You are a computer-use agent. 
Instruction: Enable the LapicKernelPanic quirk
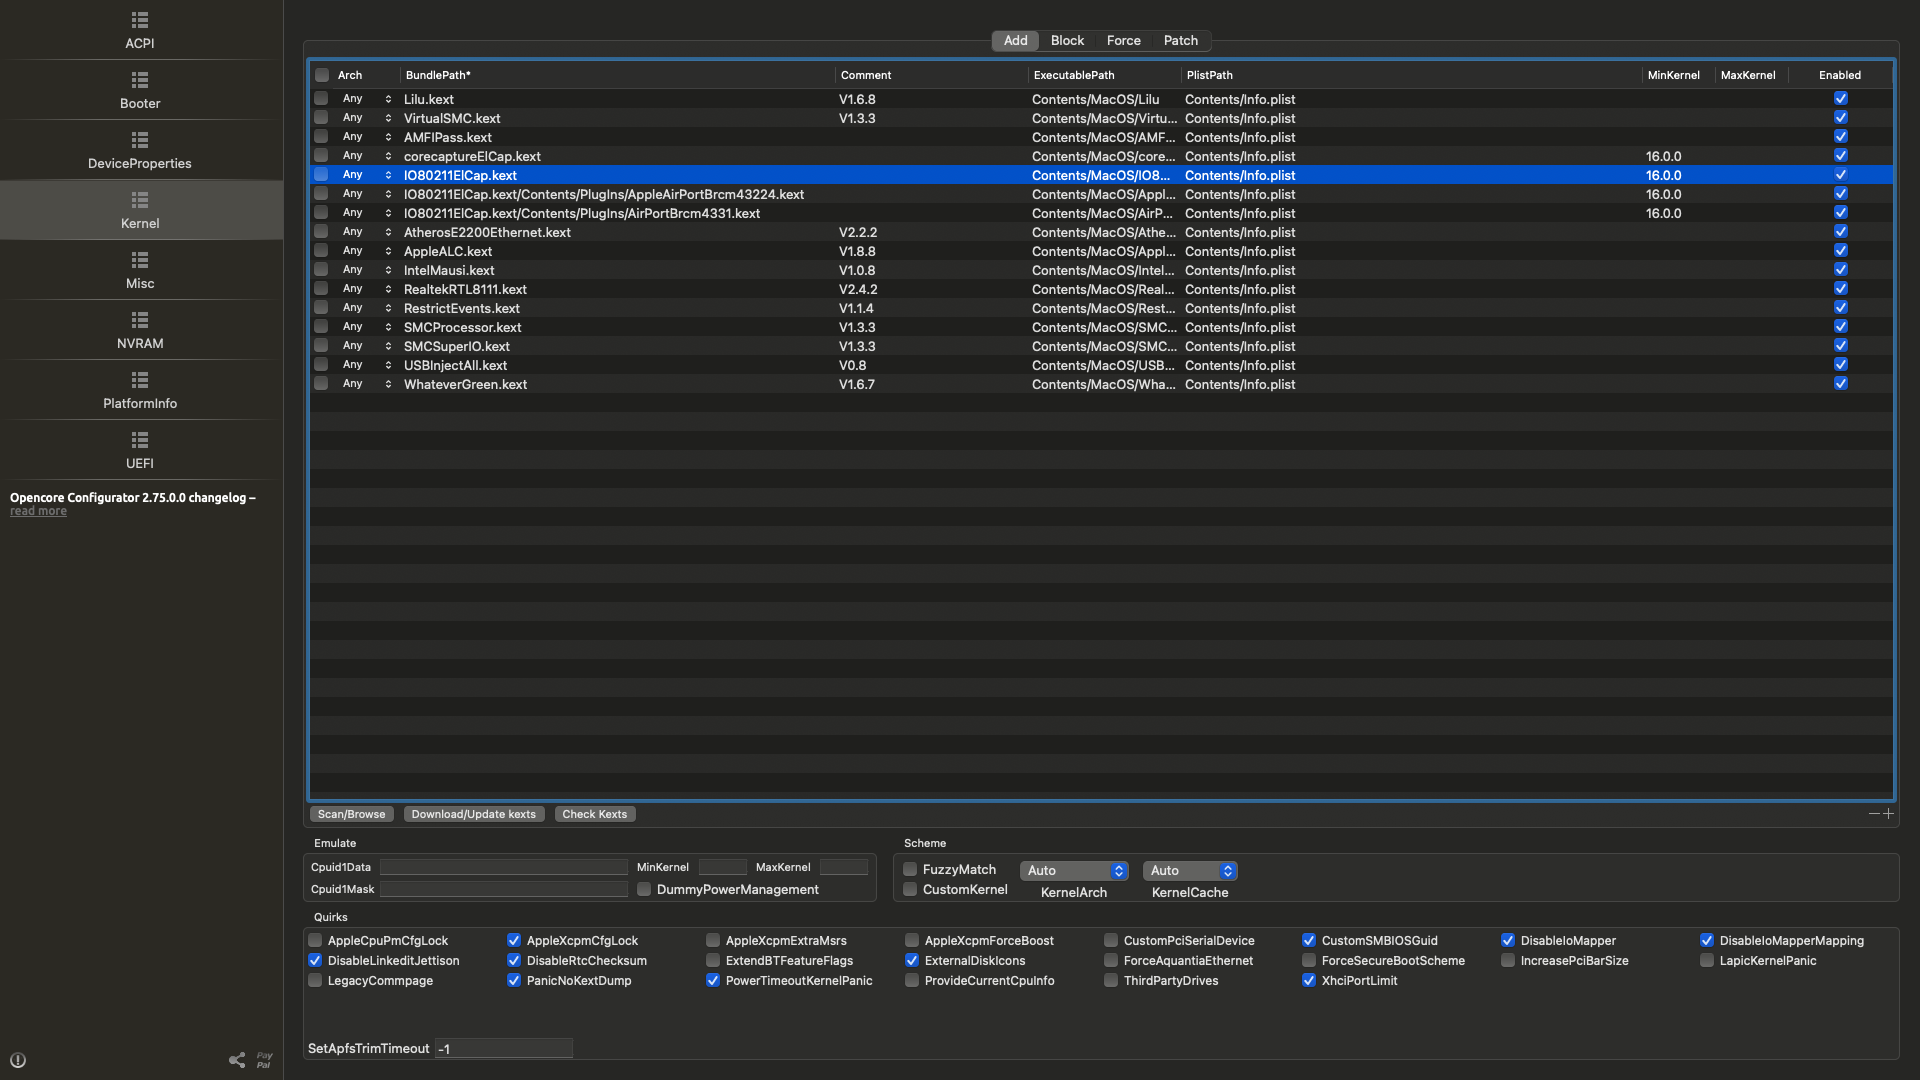pos(1707,960)
